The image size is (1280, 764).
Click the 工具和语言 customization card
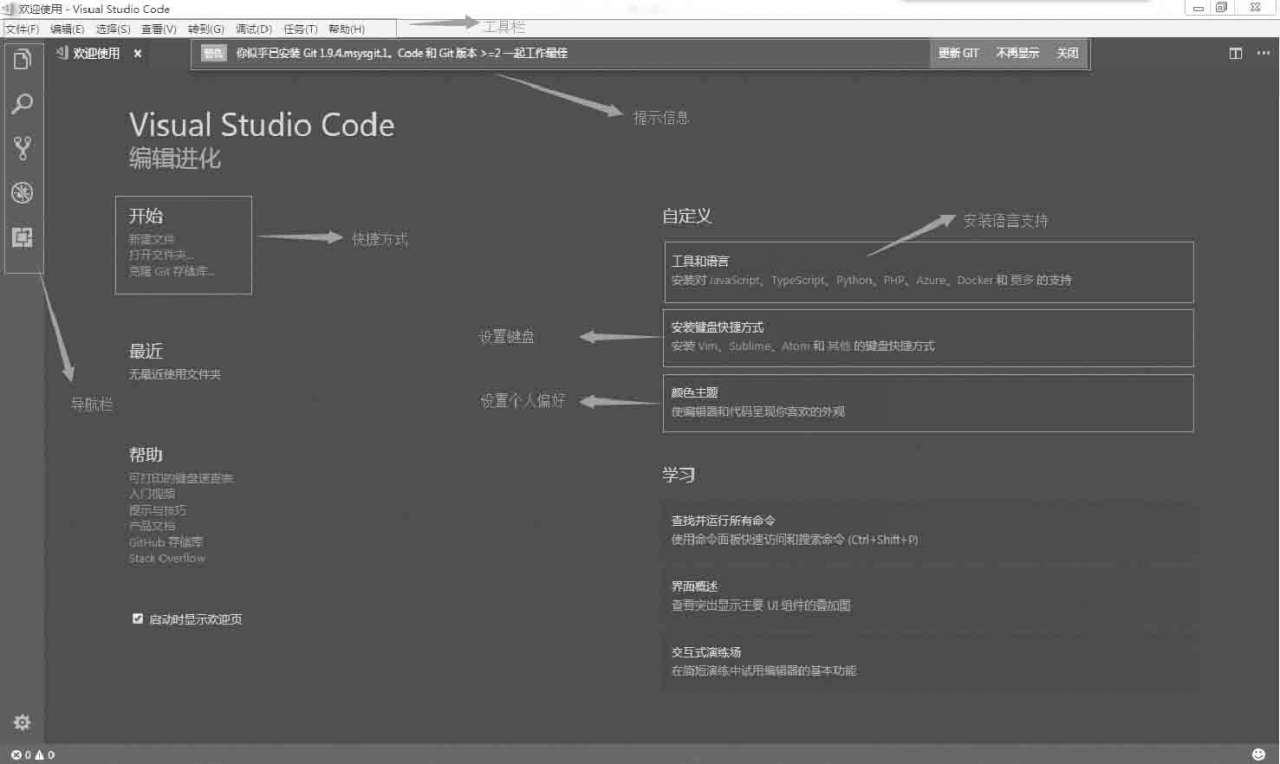pyautogui.click(x=928, y=271)
